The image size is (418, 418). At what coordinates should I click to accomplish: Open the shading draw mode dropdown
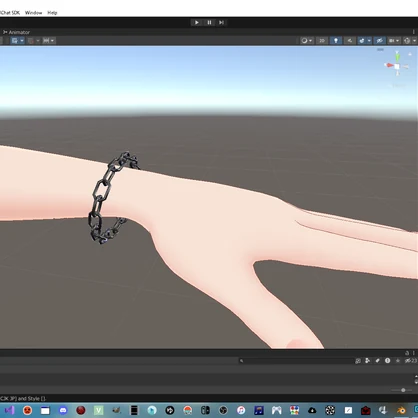coord(306,41)
